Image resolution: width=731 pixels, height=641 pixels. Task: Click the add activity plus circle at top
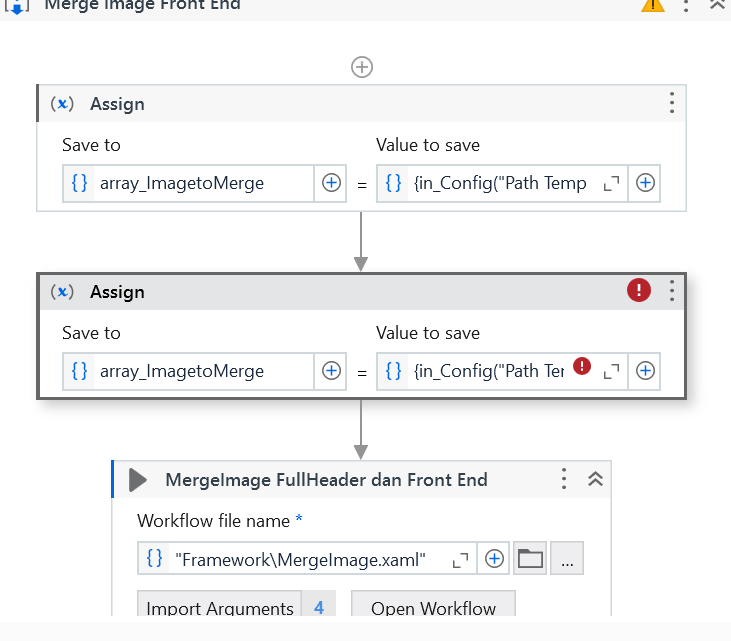(362, 67)
